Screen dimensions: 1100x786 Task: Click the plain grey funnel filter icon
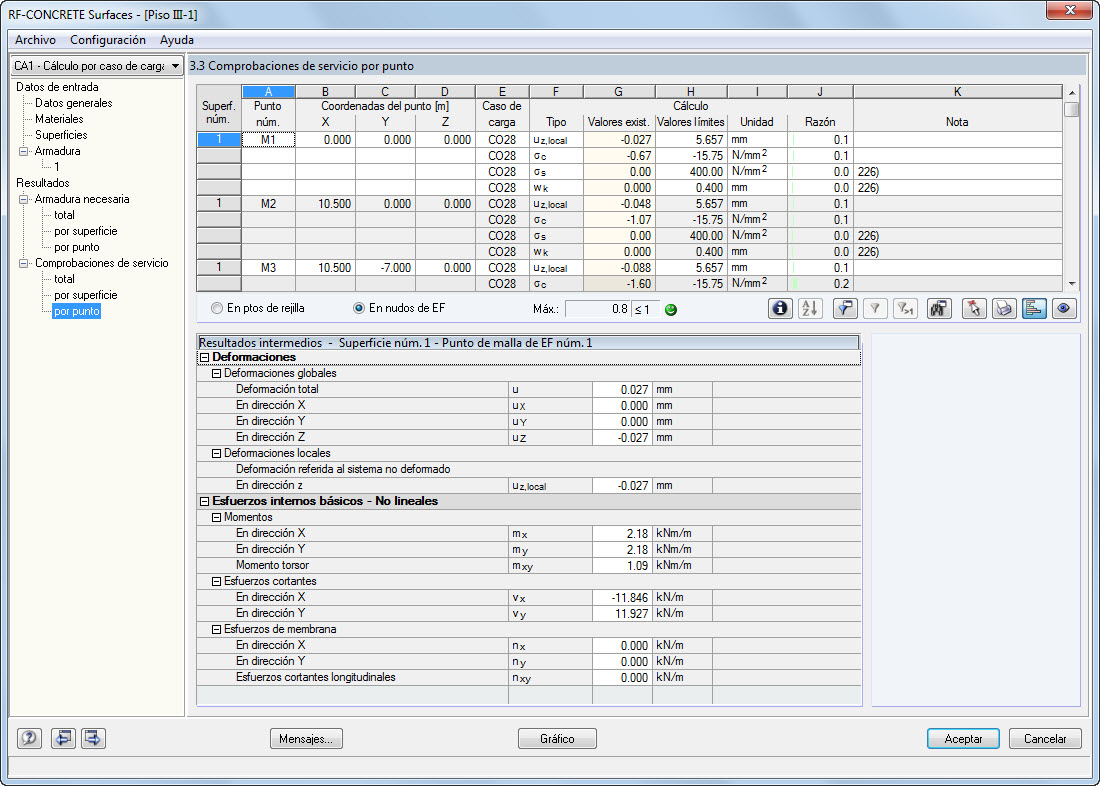(875, 308)
